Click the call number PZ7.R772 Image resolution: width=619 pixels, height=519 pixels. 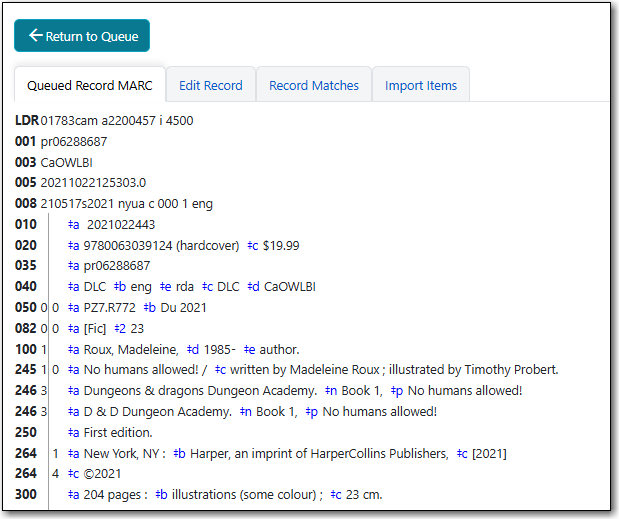tap(110, 307)
